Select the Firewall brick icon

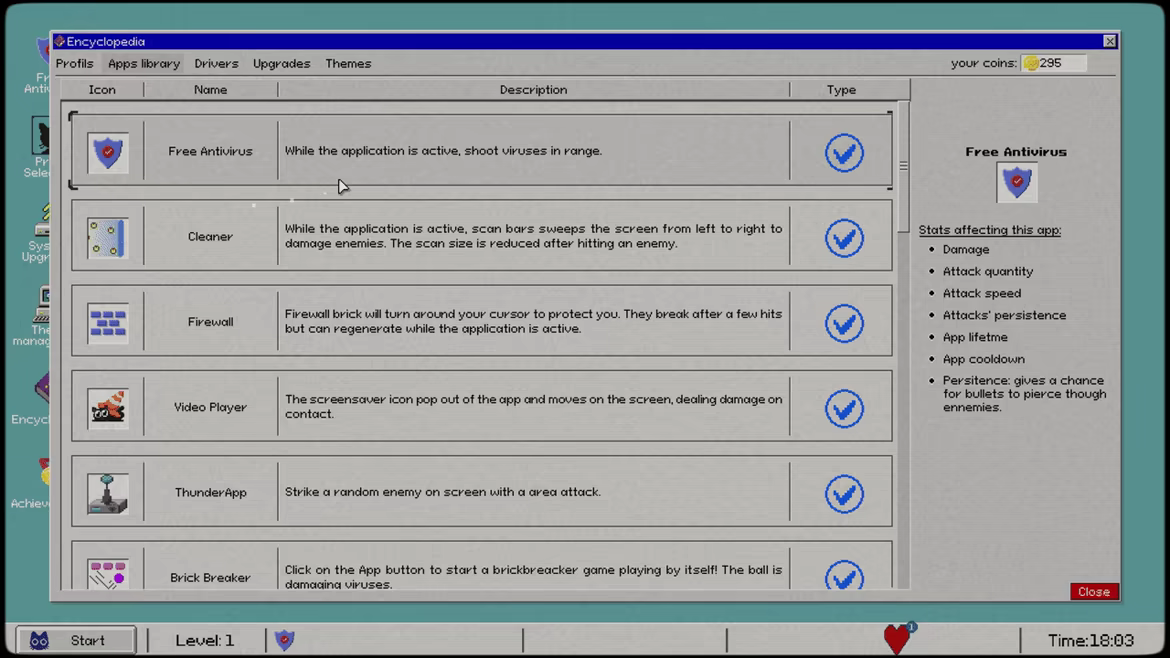tap(107, 323)
